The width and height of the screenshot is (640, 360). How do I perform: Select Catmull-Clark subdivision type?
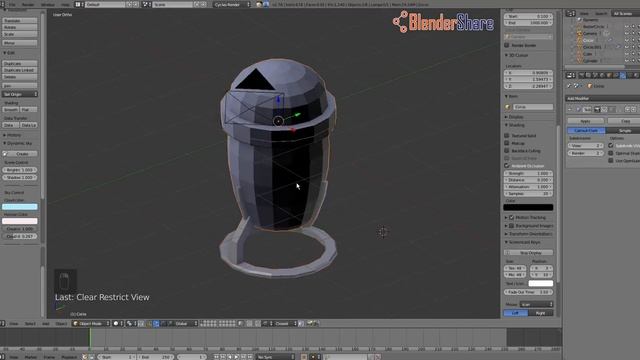(586, 131)
